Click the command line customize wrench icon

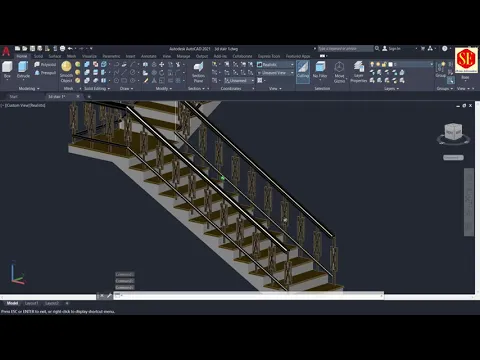[109, 296]
